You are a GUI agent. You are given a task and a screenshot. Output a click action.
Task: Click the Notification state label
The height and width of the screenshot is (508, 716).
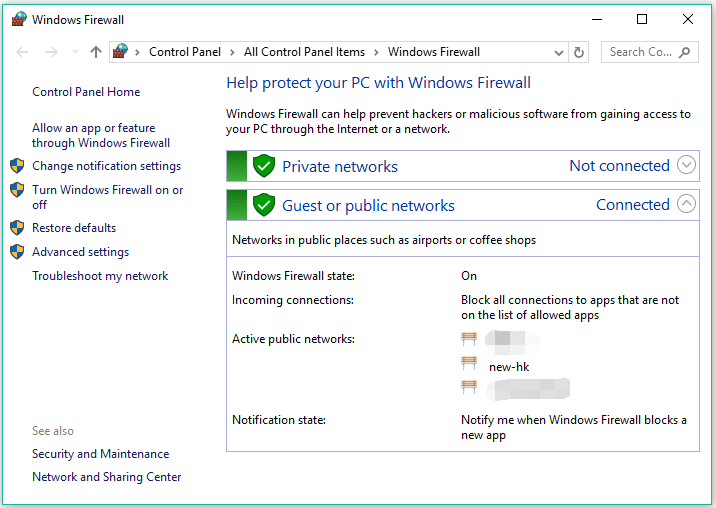tap(279, 420)
